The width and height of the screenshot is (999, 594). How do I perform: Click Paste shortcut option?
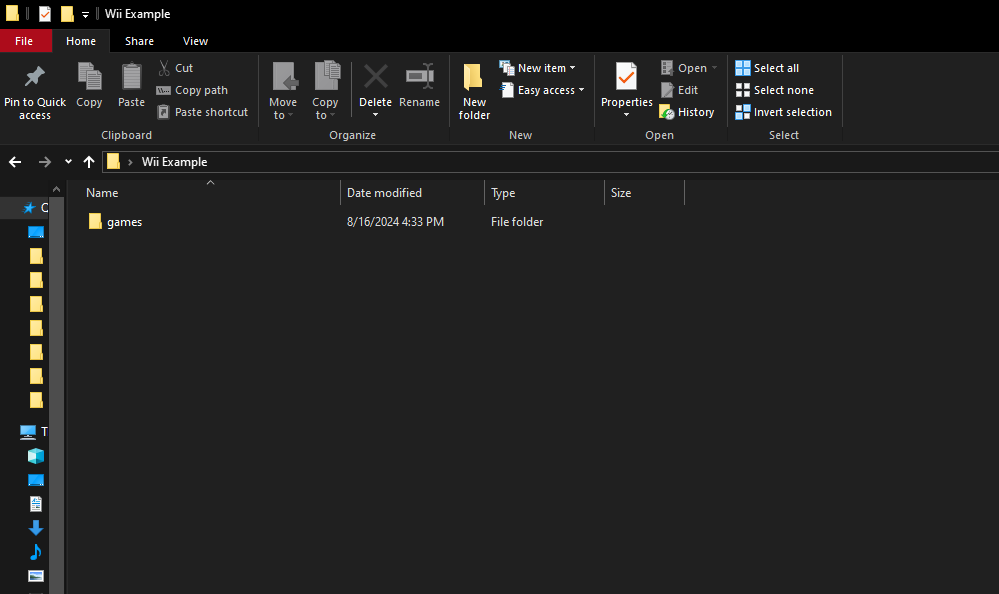click(x=203, y=112)
